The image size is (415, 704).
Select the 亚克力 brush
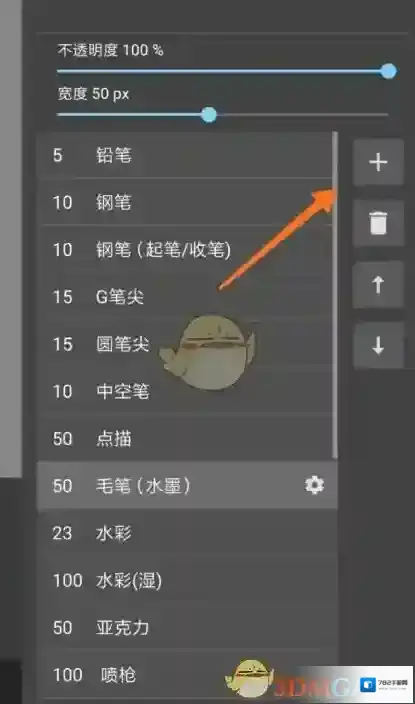pos(186,628)
